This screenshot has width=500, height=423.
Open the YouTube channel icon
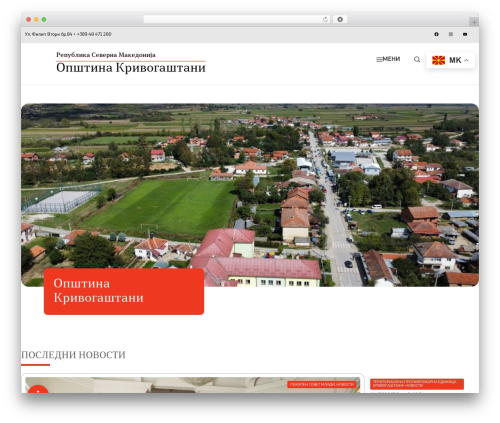(x=465, y=34)
